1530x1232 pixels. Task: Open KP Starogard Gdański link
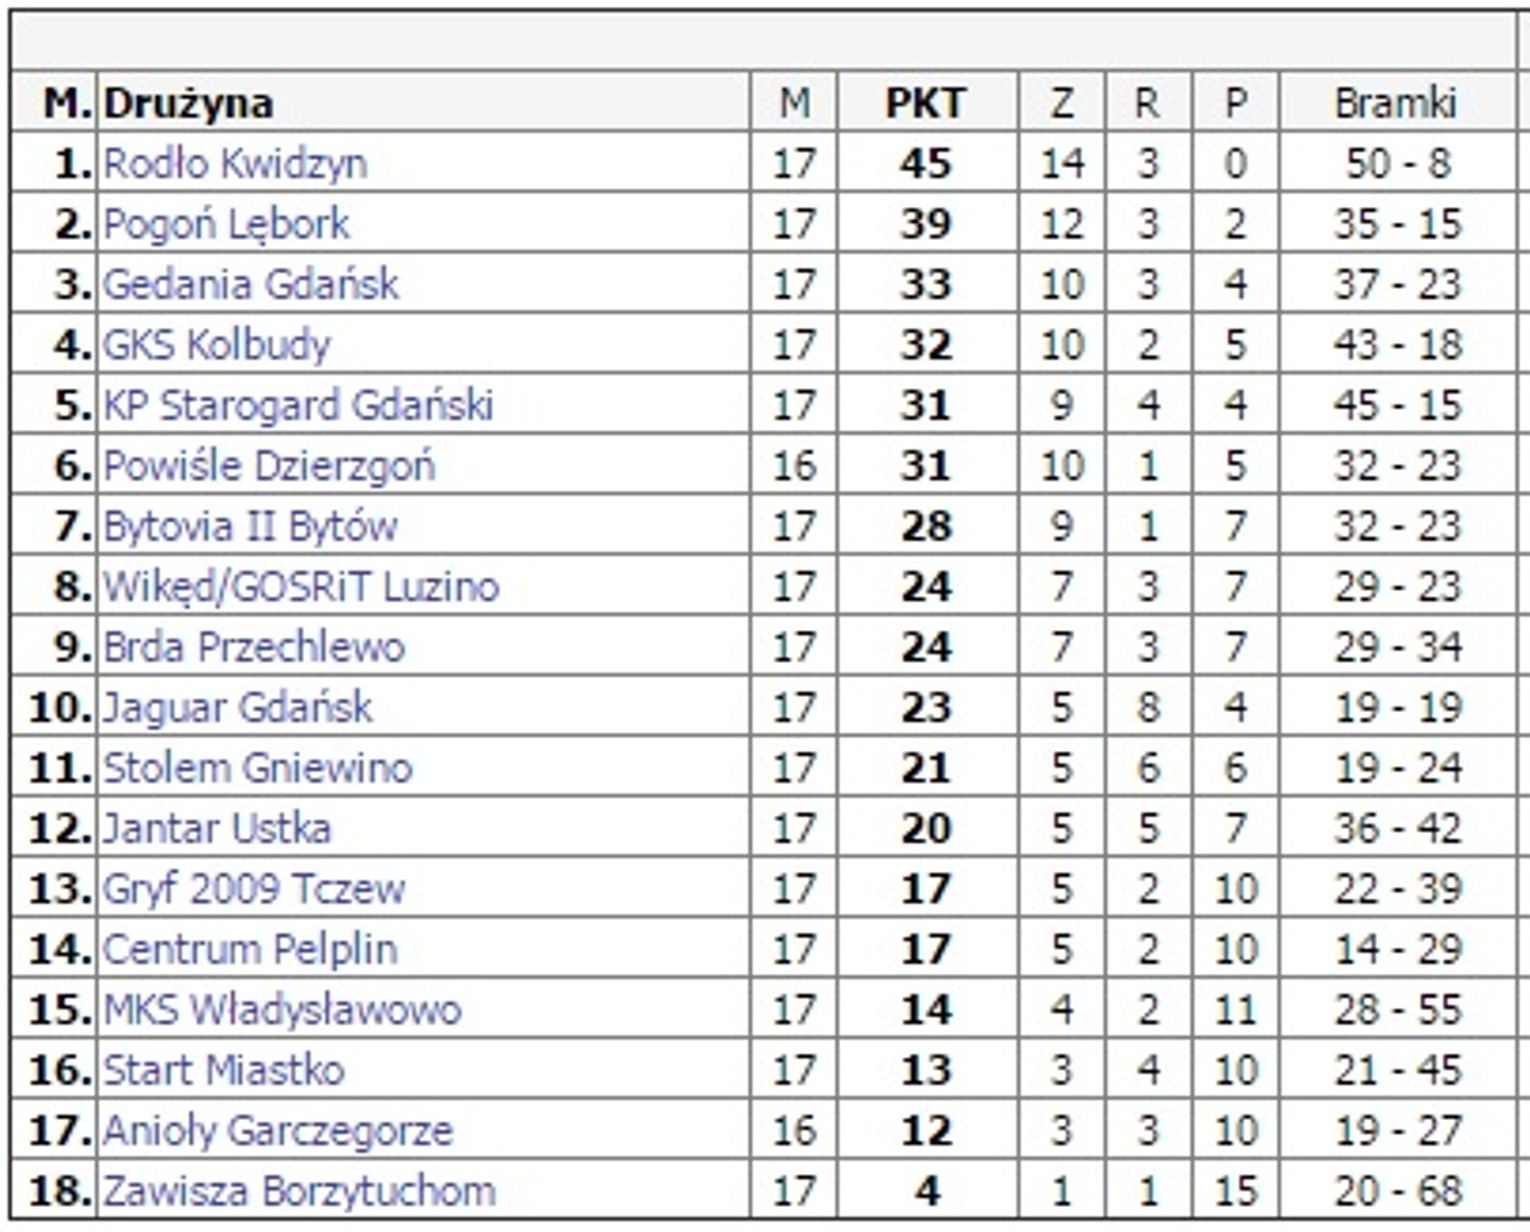point(298,405)
